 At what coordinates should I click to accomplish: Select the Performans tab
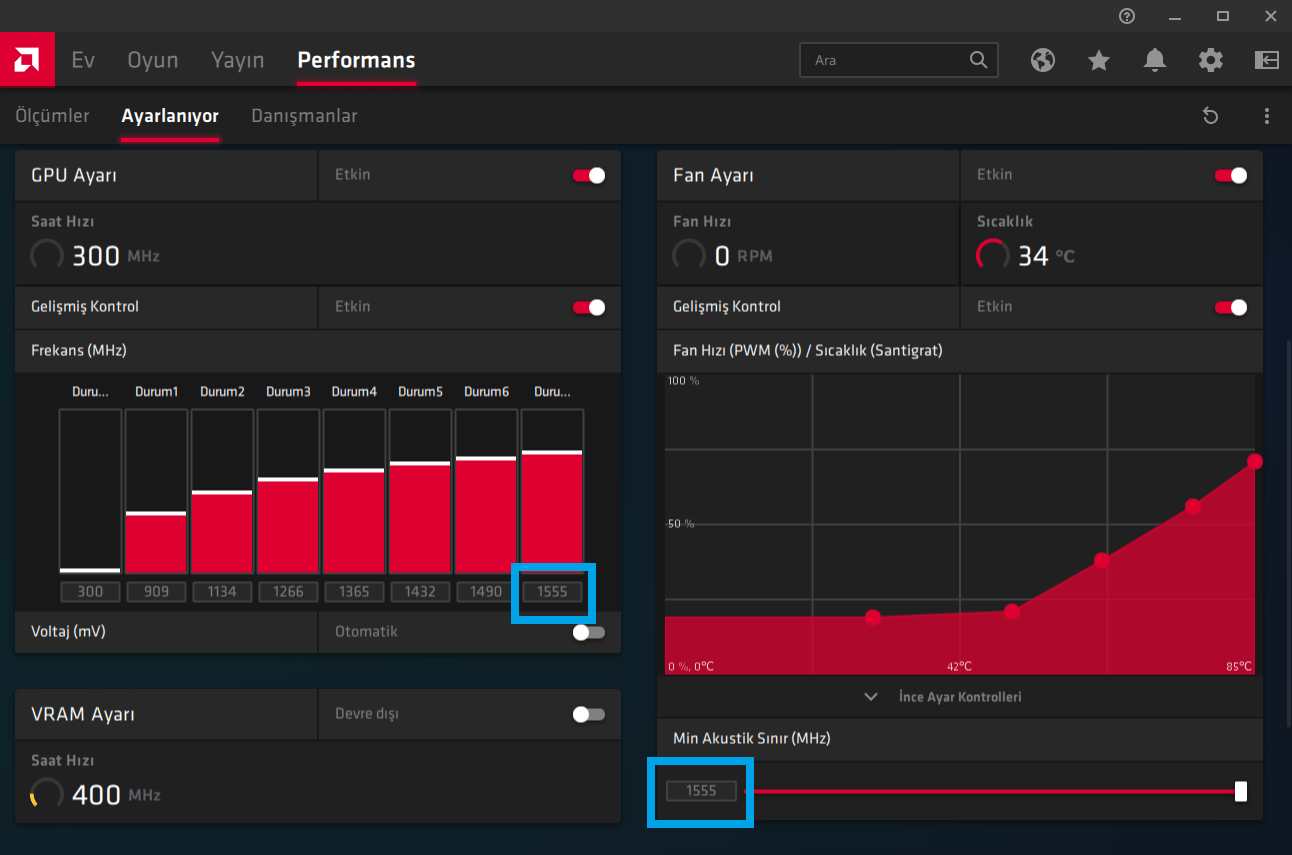(x=356, y=60)
